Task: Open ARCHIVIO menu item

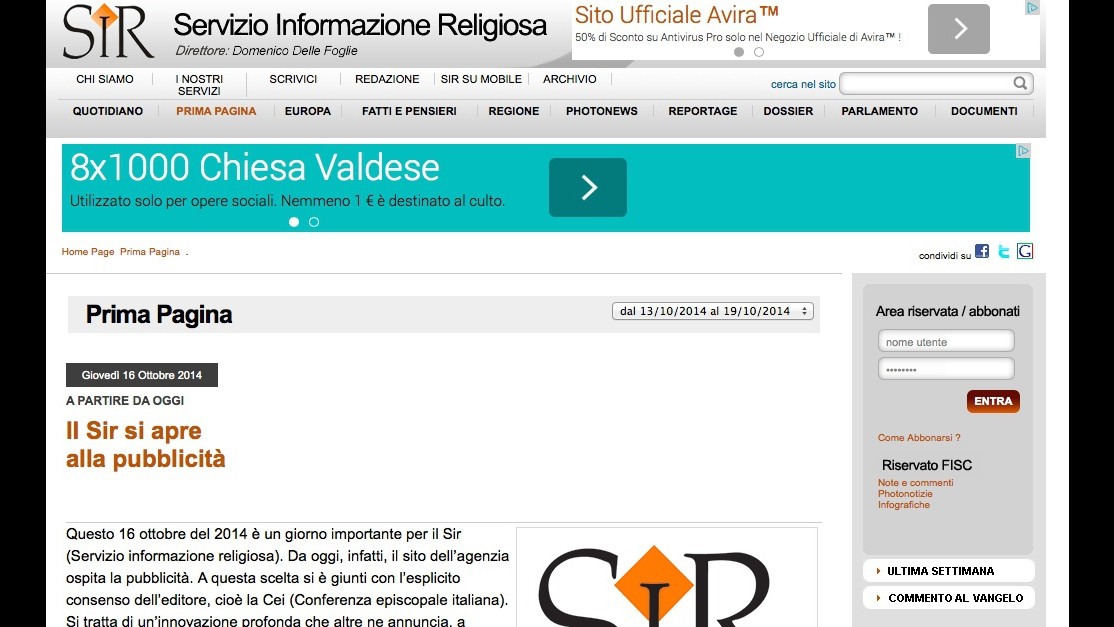Action: click(x=570, y=79)
